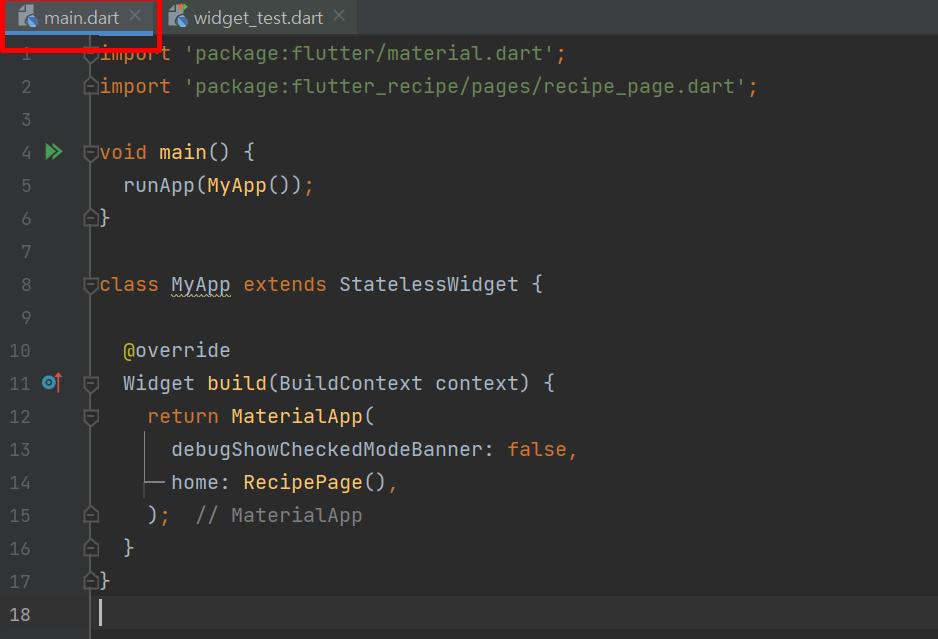Image resolution: width=938 pixels, height=639 pixels.
Task: Run main() with the green gutter arrow
Action: coord(54,151)
